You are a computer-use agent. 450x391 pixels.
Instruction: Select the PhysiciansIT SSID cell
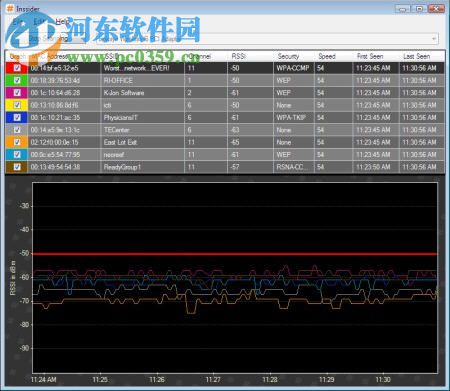tap(142, 118)
